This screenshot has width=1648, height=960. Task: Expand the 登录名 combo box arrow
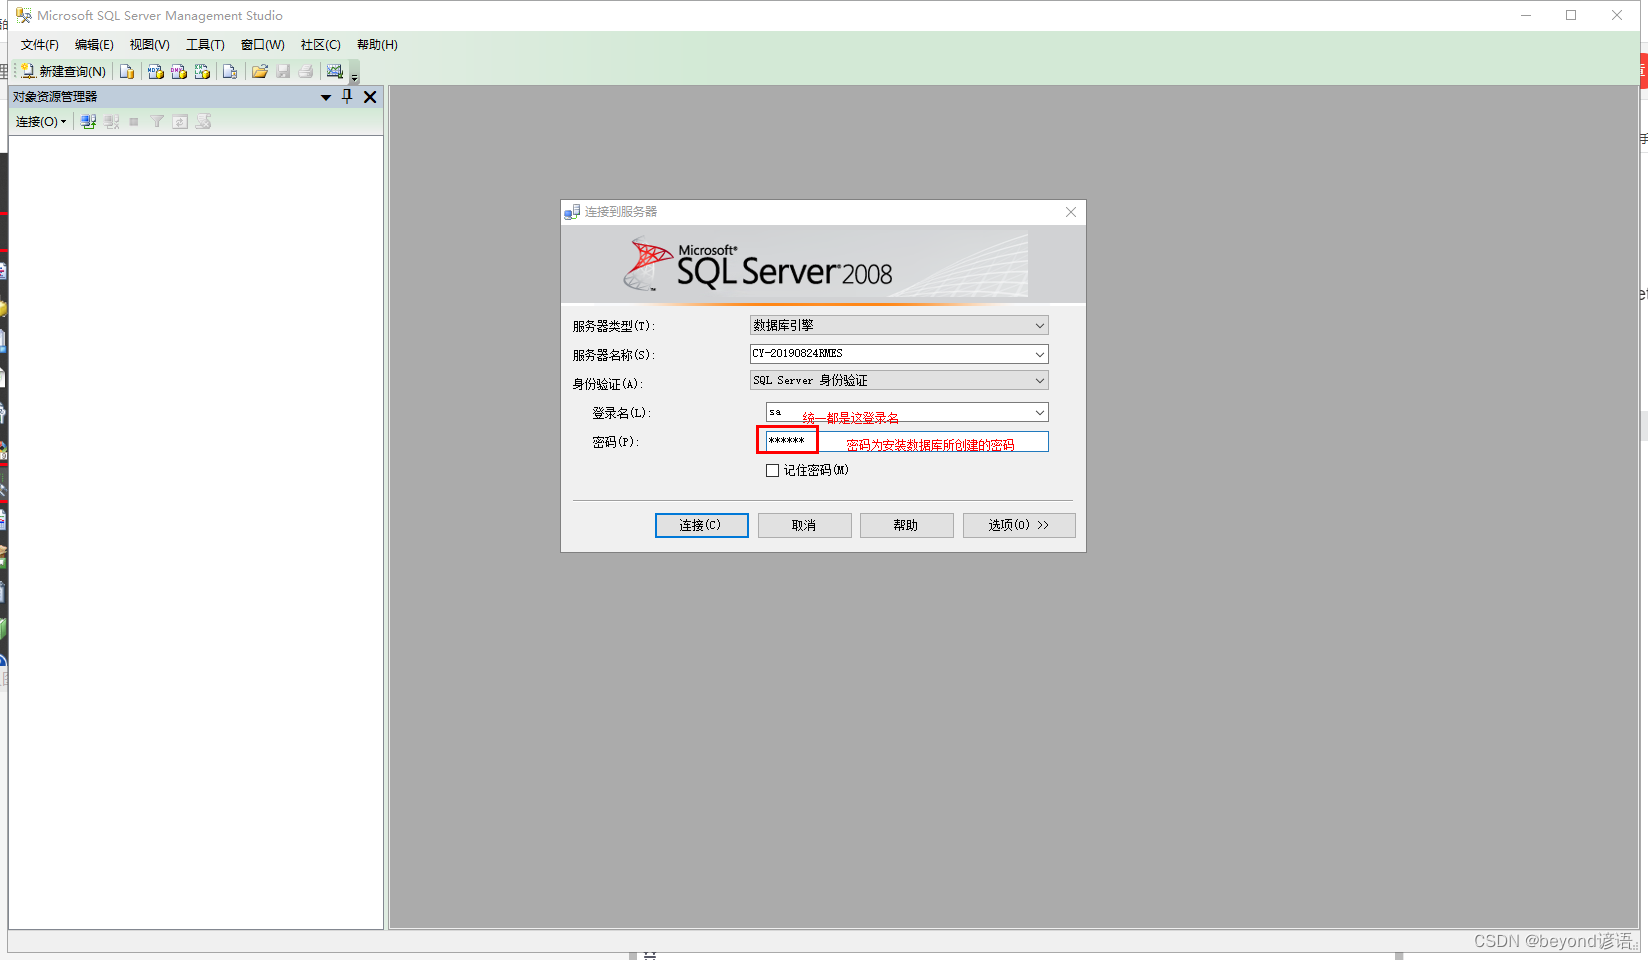point(1039,412)
